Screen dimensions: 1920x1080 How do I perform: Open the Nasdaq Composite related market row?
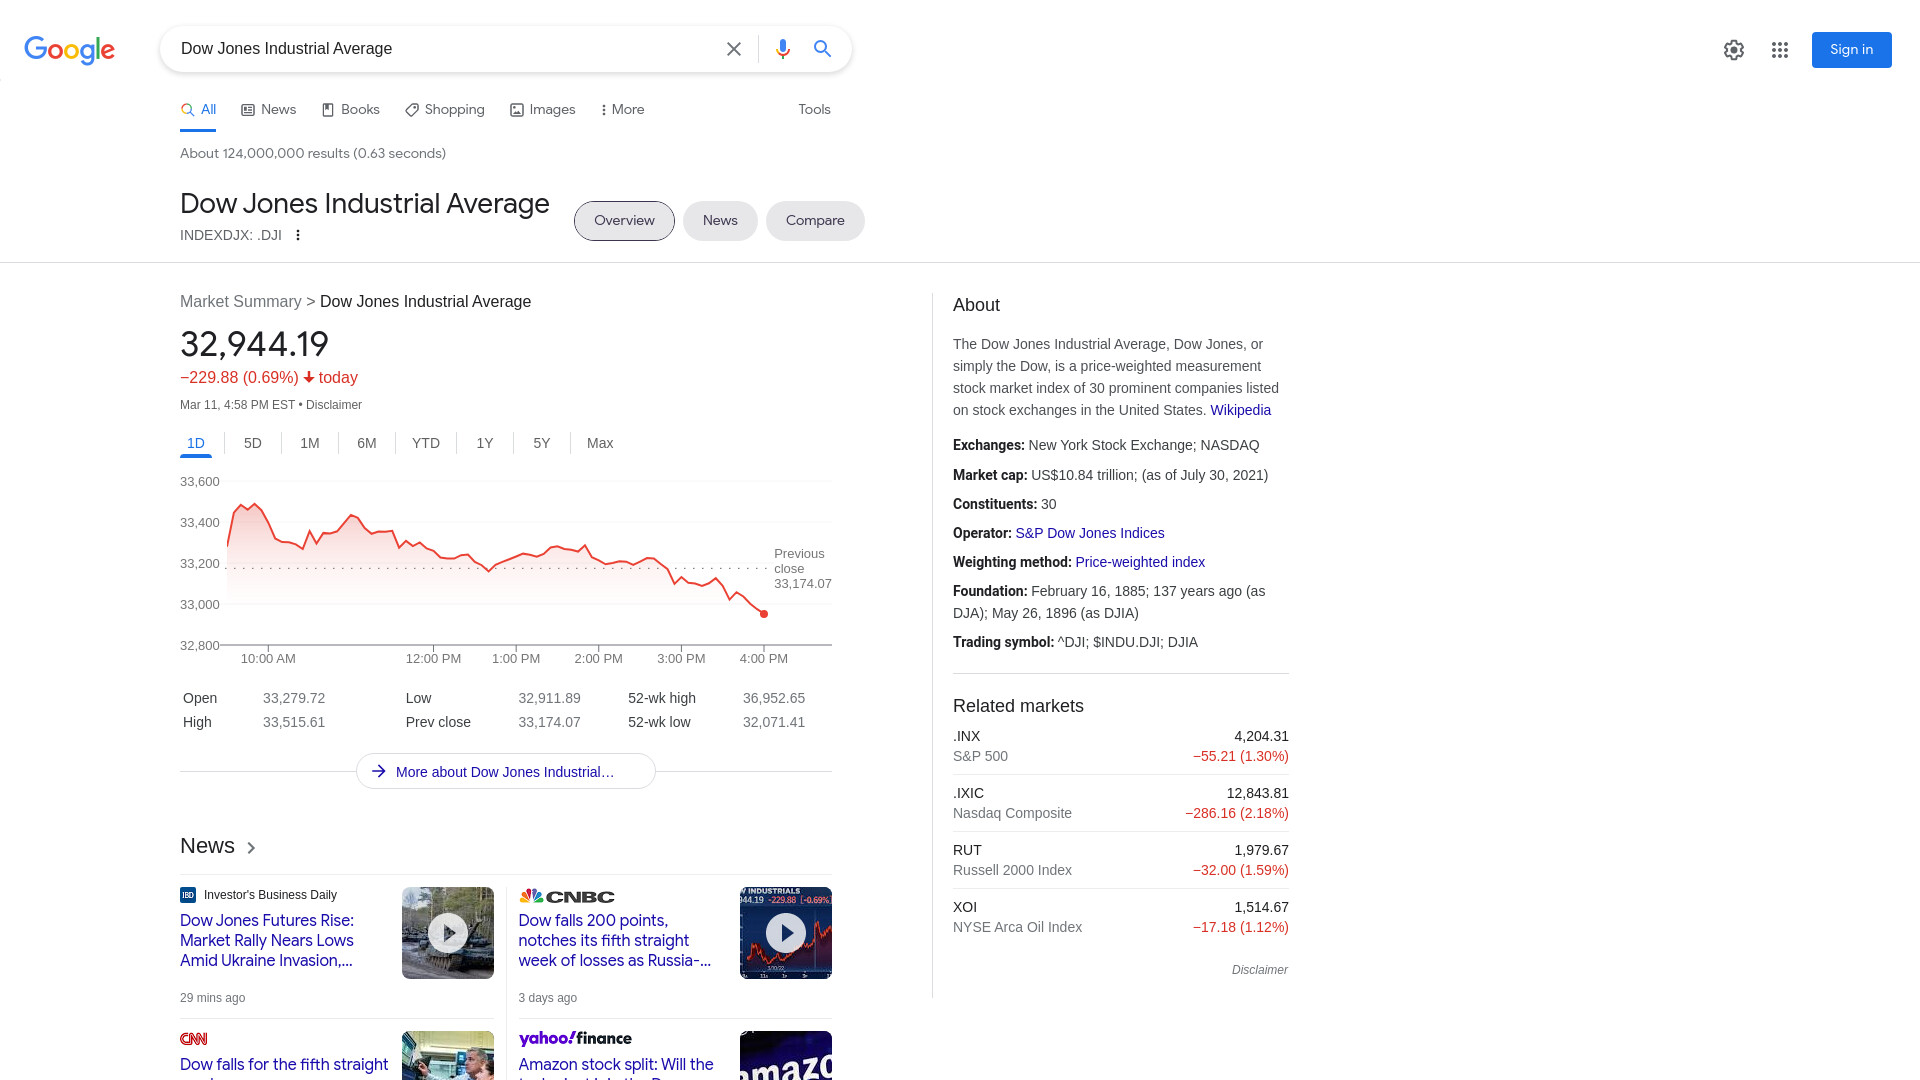pos(1121,803)
